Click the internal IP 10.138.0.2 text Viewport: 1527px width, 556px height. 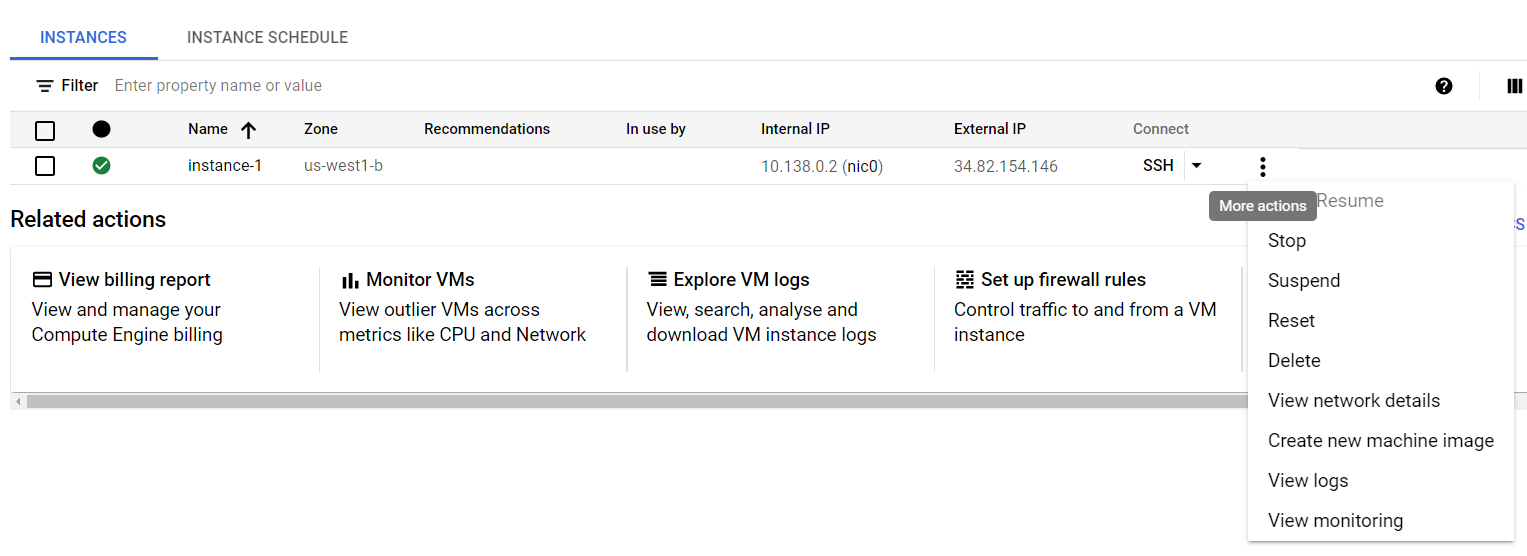point(799,166)
